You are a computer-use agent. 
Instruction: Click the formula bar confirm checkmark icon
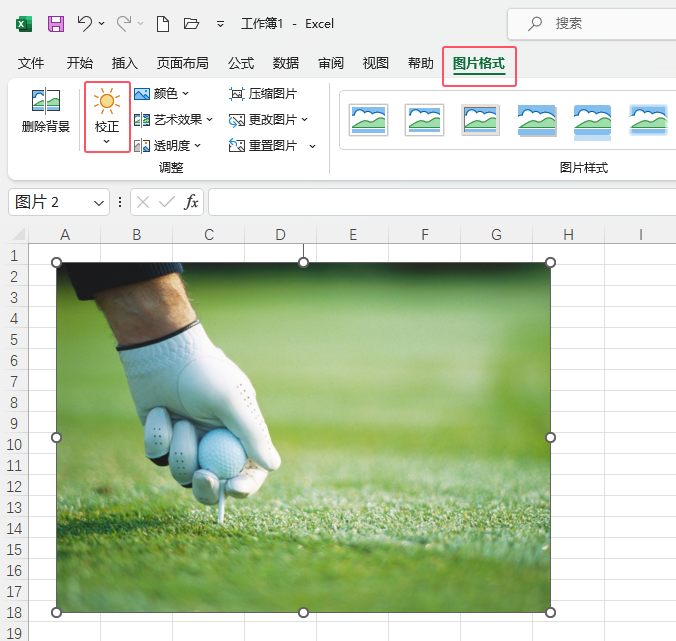[x=166, y=202]
